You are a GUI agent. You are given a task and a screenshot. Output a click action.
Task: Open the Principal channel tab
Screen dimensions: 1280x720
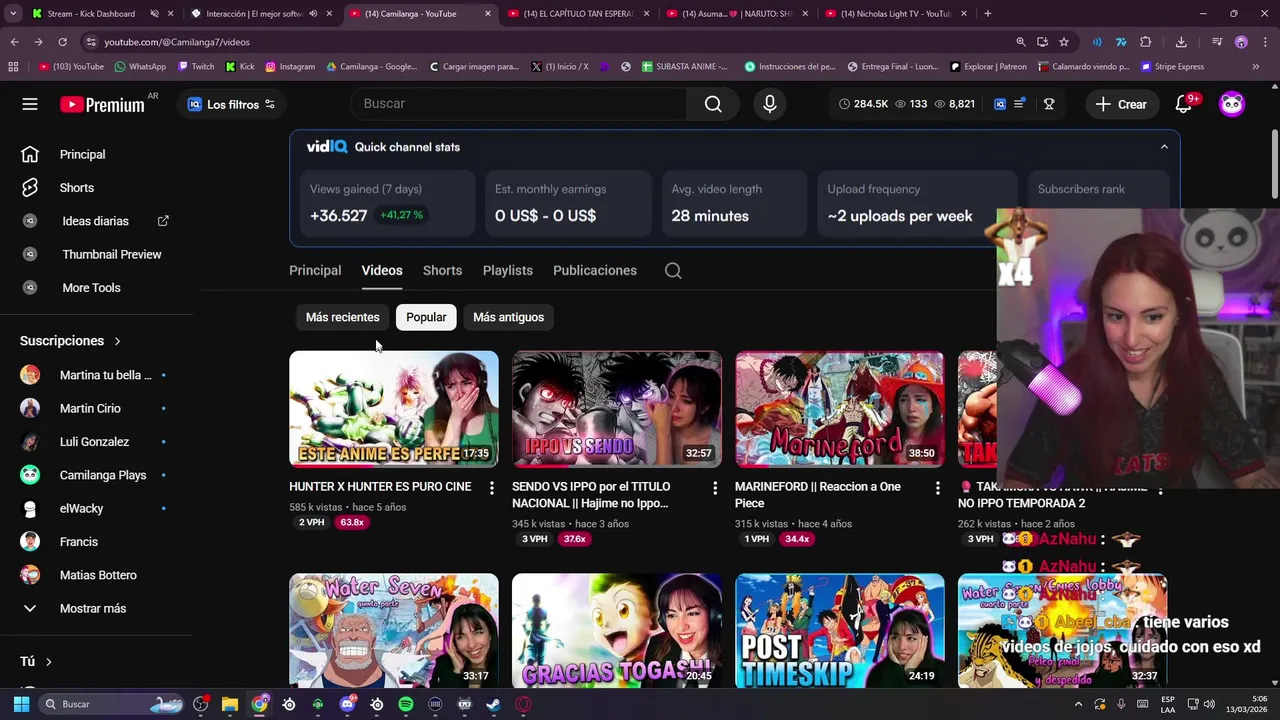pos(315,270)
